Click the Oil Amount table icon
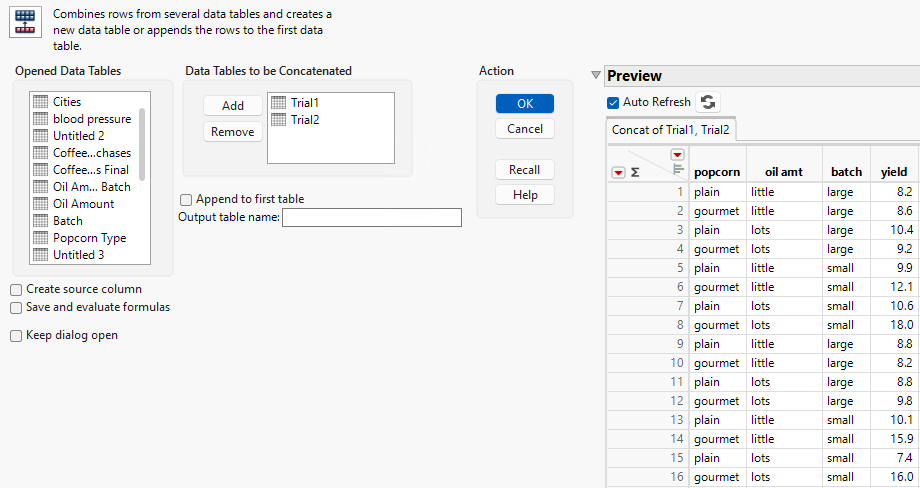The image size is (920, 488). click(x=40, y=204)
